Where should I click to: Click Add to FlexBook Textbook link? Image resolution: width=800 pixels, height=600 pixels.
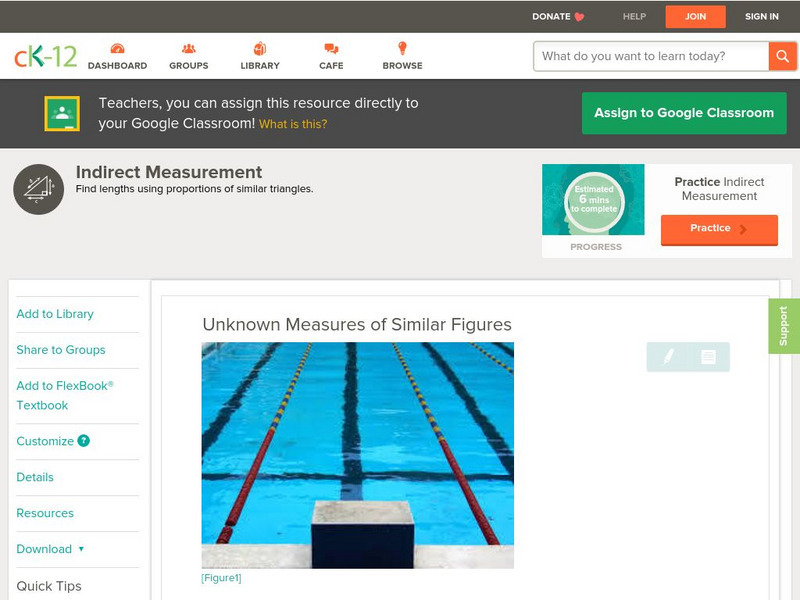tap(65, 395)
